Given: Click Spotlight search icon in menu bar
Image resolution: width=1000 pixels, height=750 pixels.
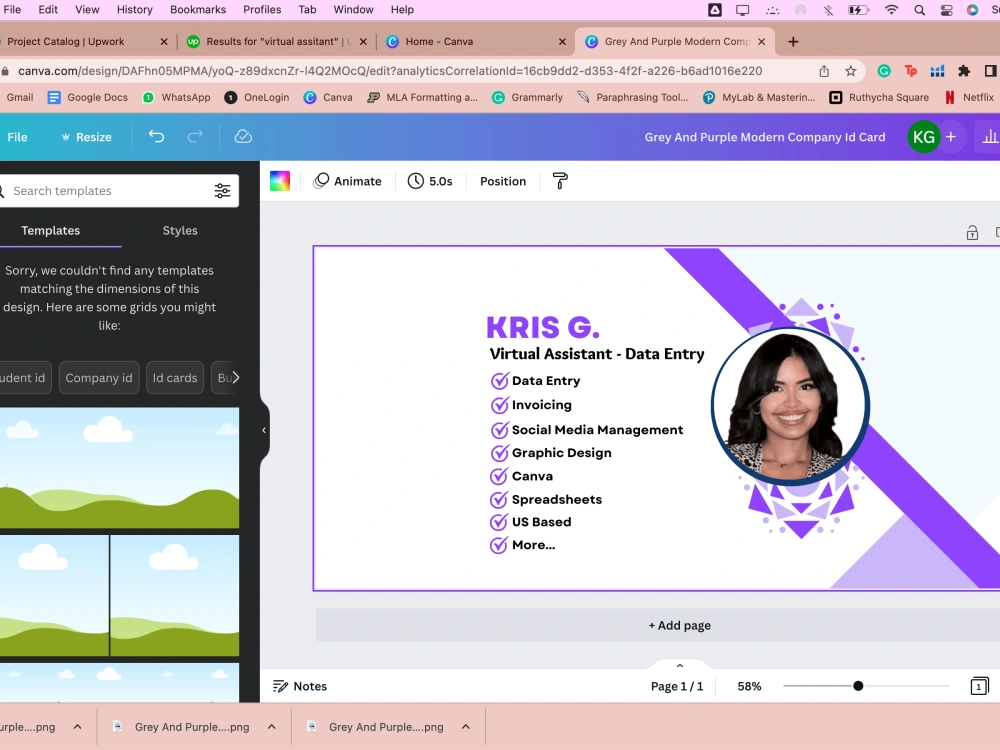Looking at the screenshot, I should tap(919, 10).
